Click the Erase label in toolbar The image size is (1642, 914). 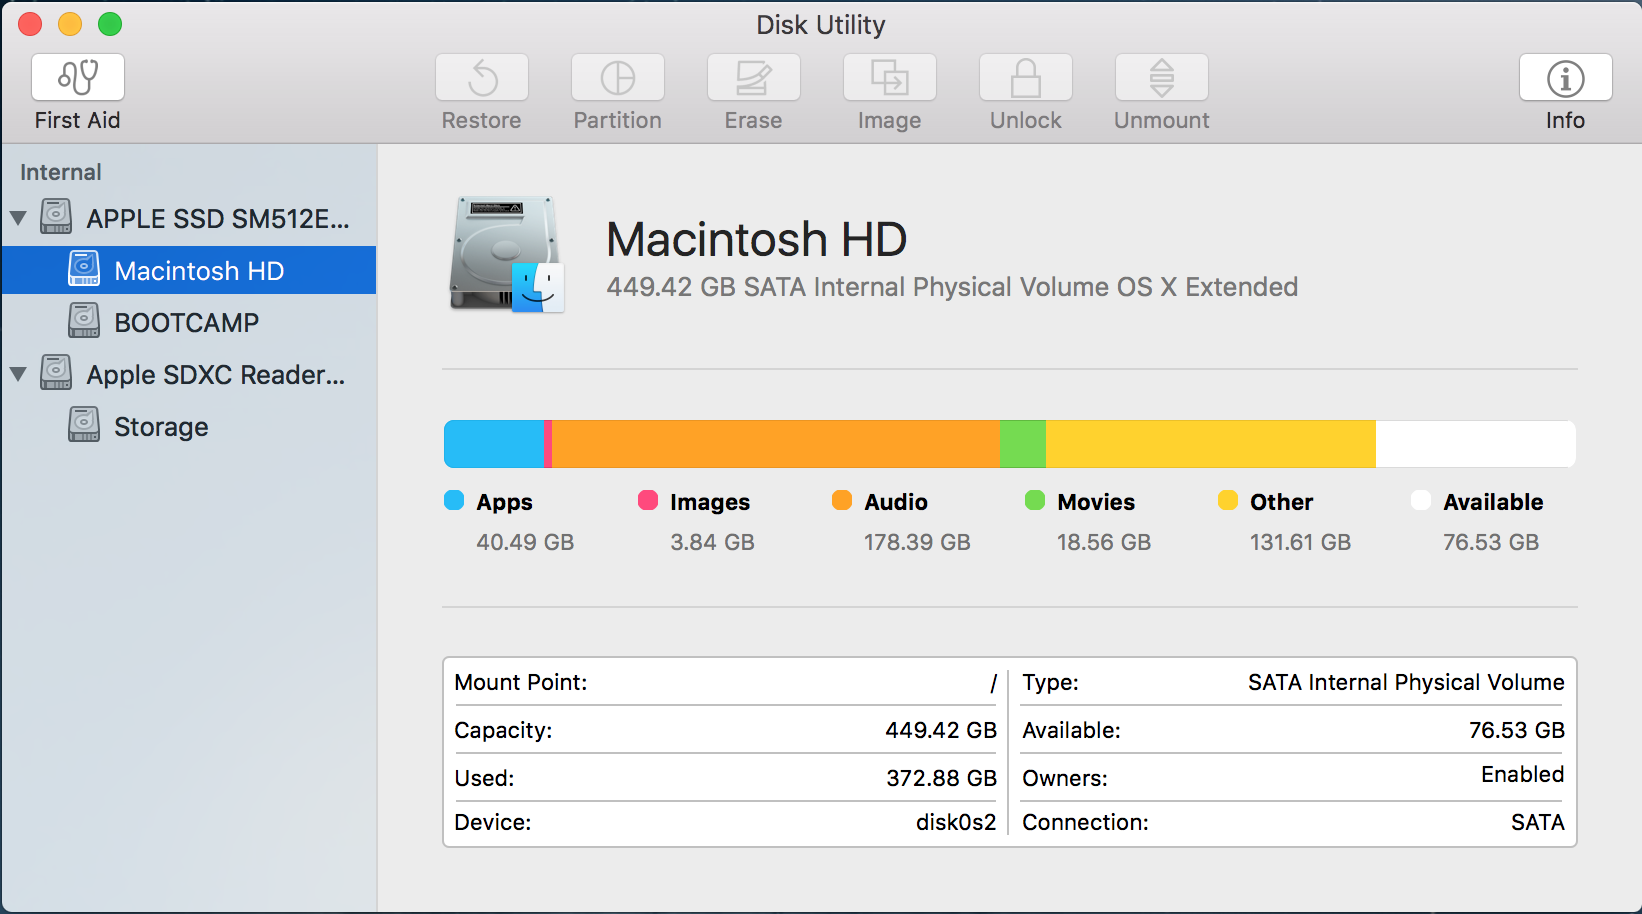(x=754, y=120)
